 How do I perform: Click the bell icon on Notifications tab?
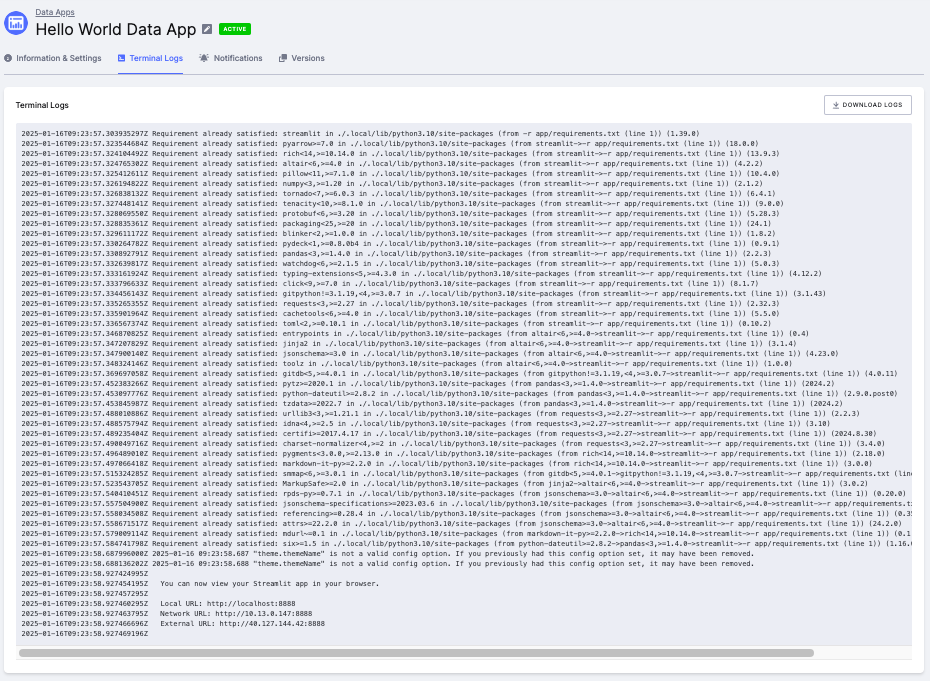tap(204, 58)
